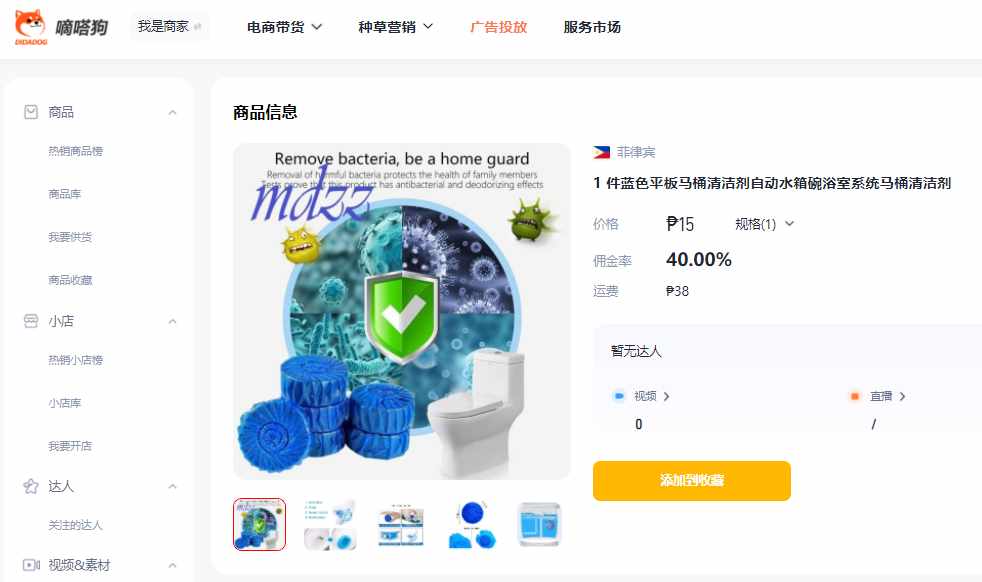Open 热销商品榜 in the sidebar
982x582 pixels.
pyautogui.click(x=76, y=151)
